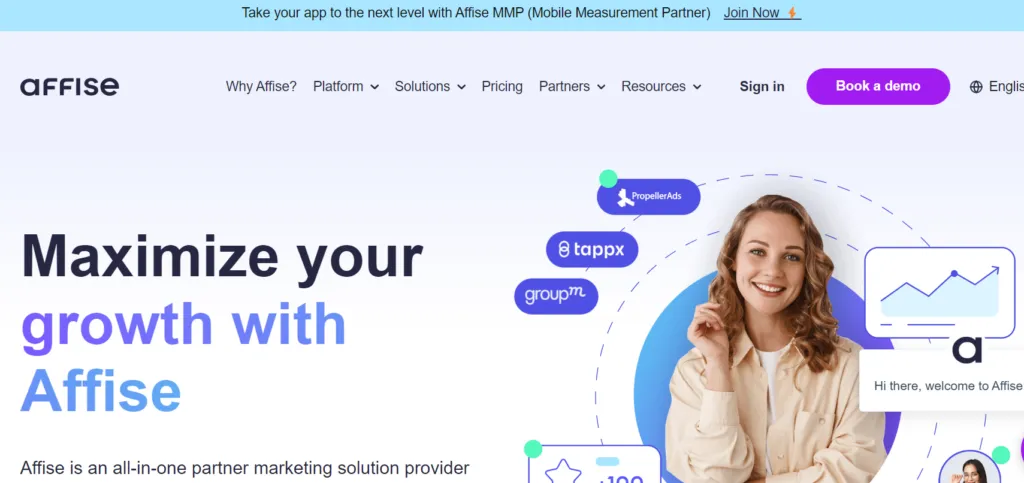The image size is (1024, 483).
Task: Click the lightning bolt next to Join Now
Action: [x=792, y=13]
